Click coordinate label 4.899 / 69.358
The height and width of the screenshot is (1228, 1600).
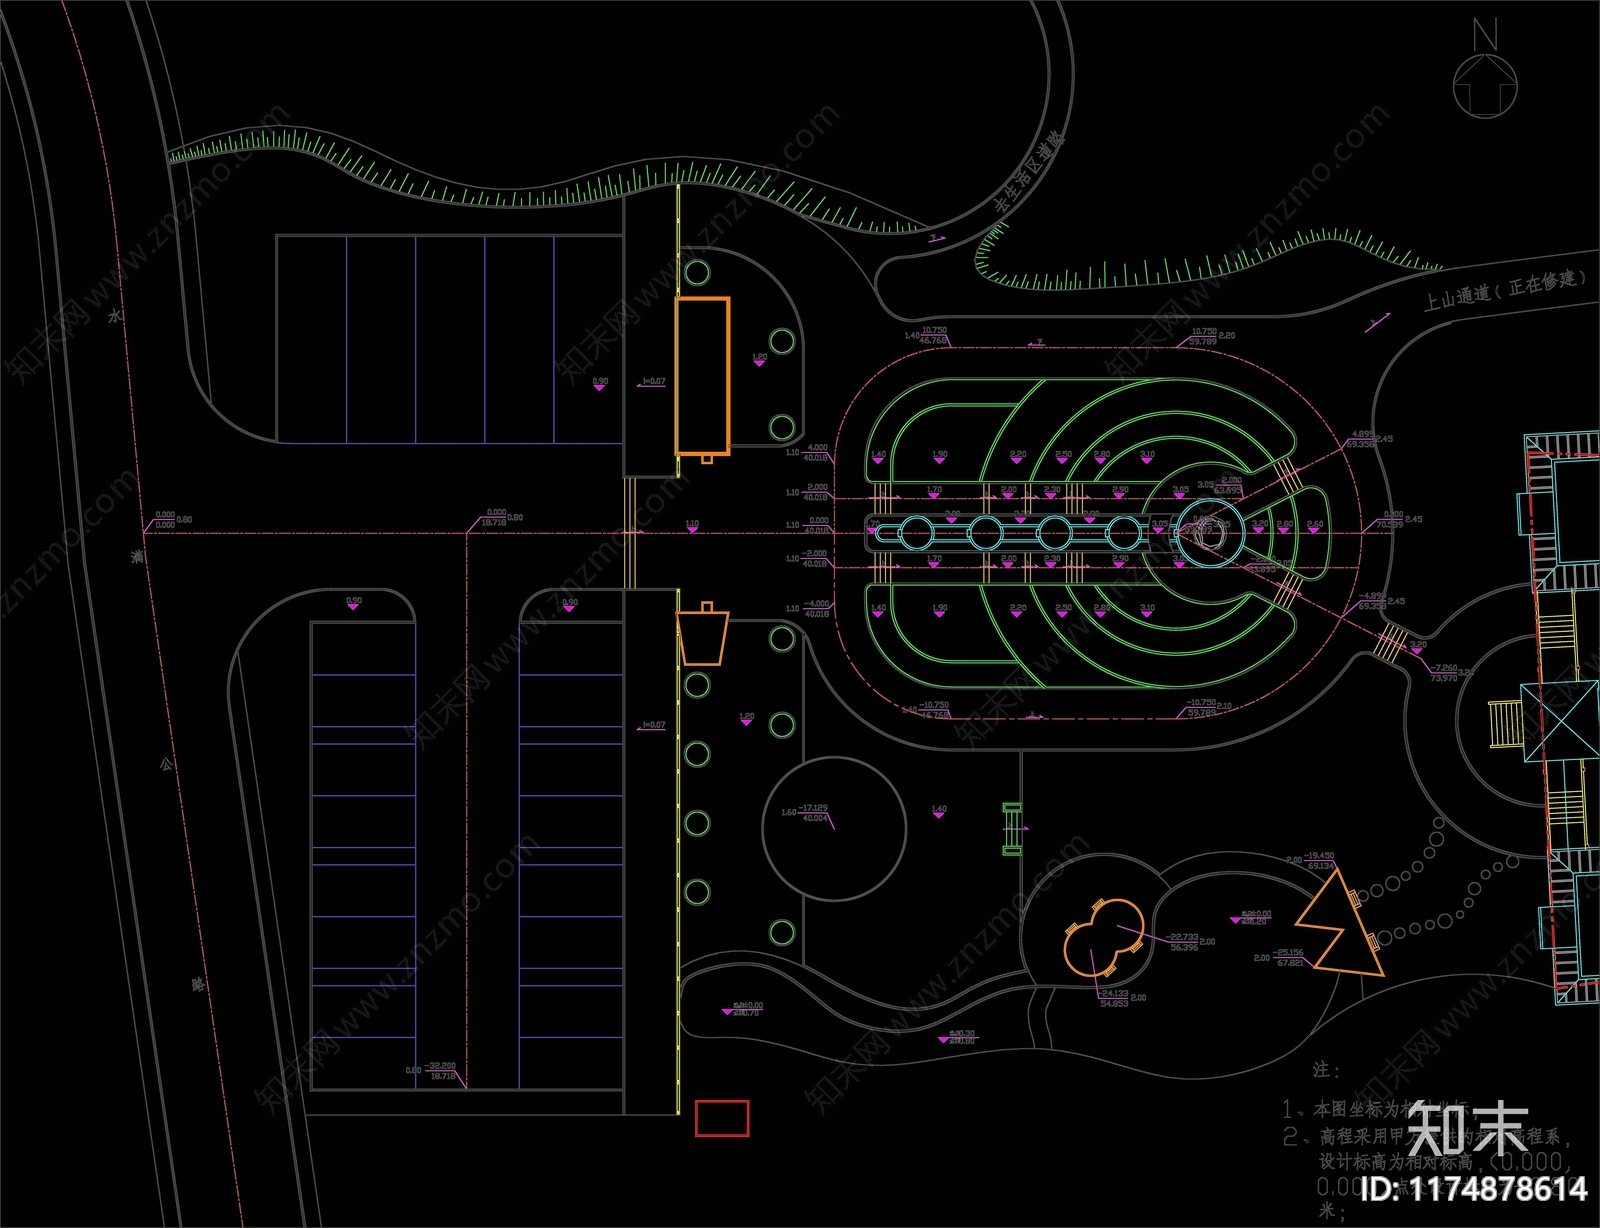point(1361,439)
